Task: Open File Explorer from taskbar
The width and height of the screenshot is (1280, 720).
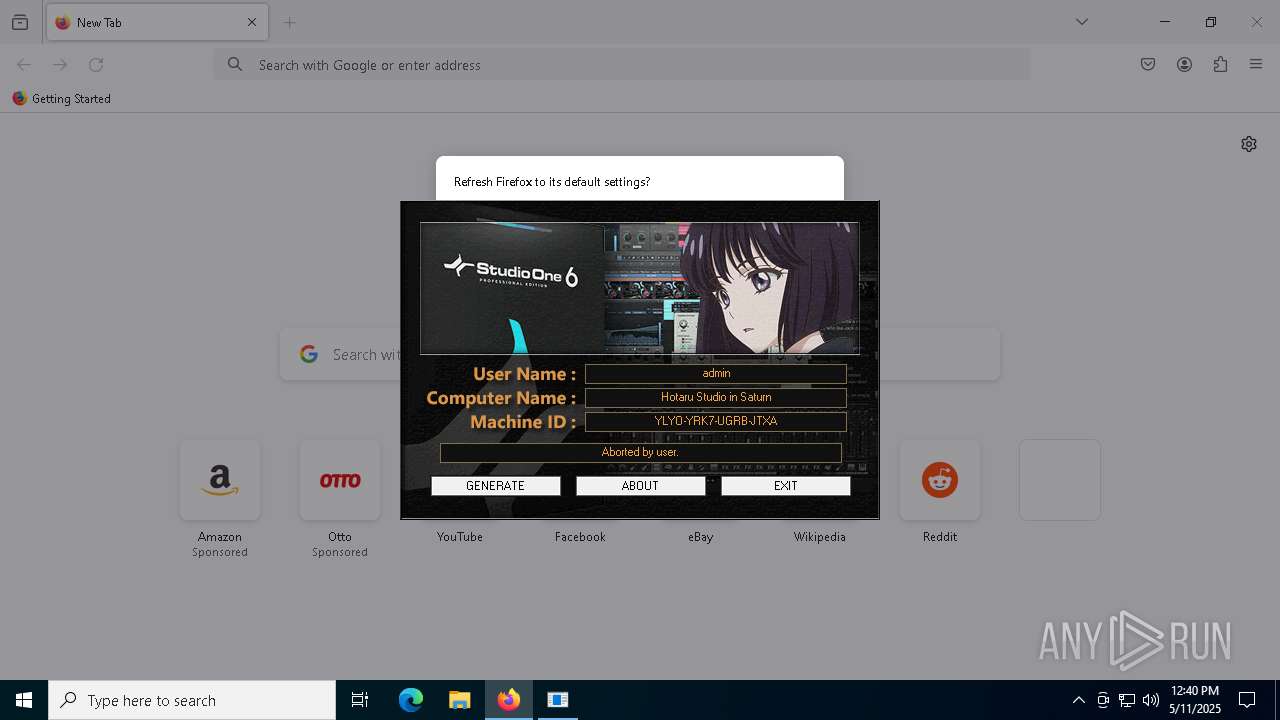Action: point(459,700)
